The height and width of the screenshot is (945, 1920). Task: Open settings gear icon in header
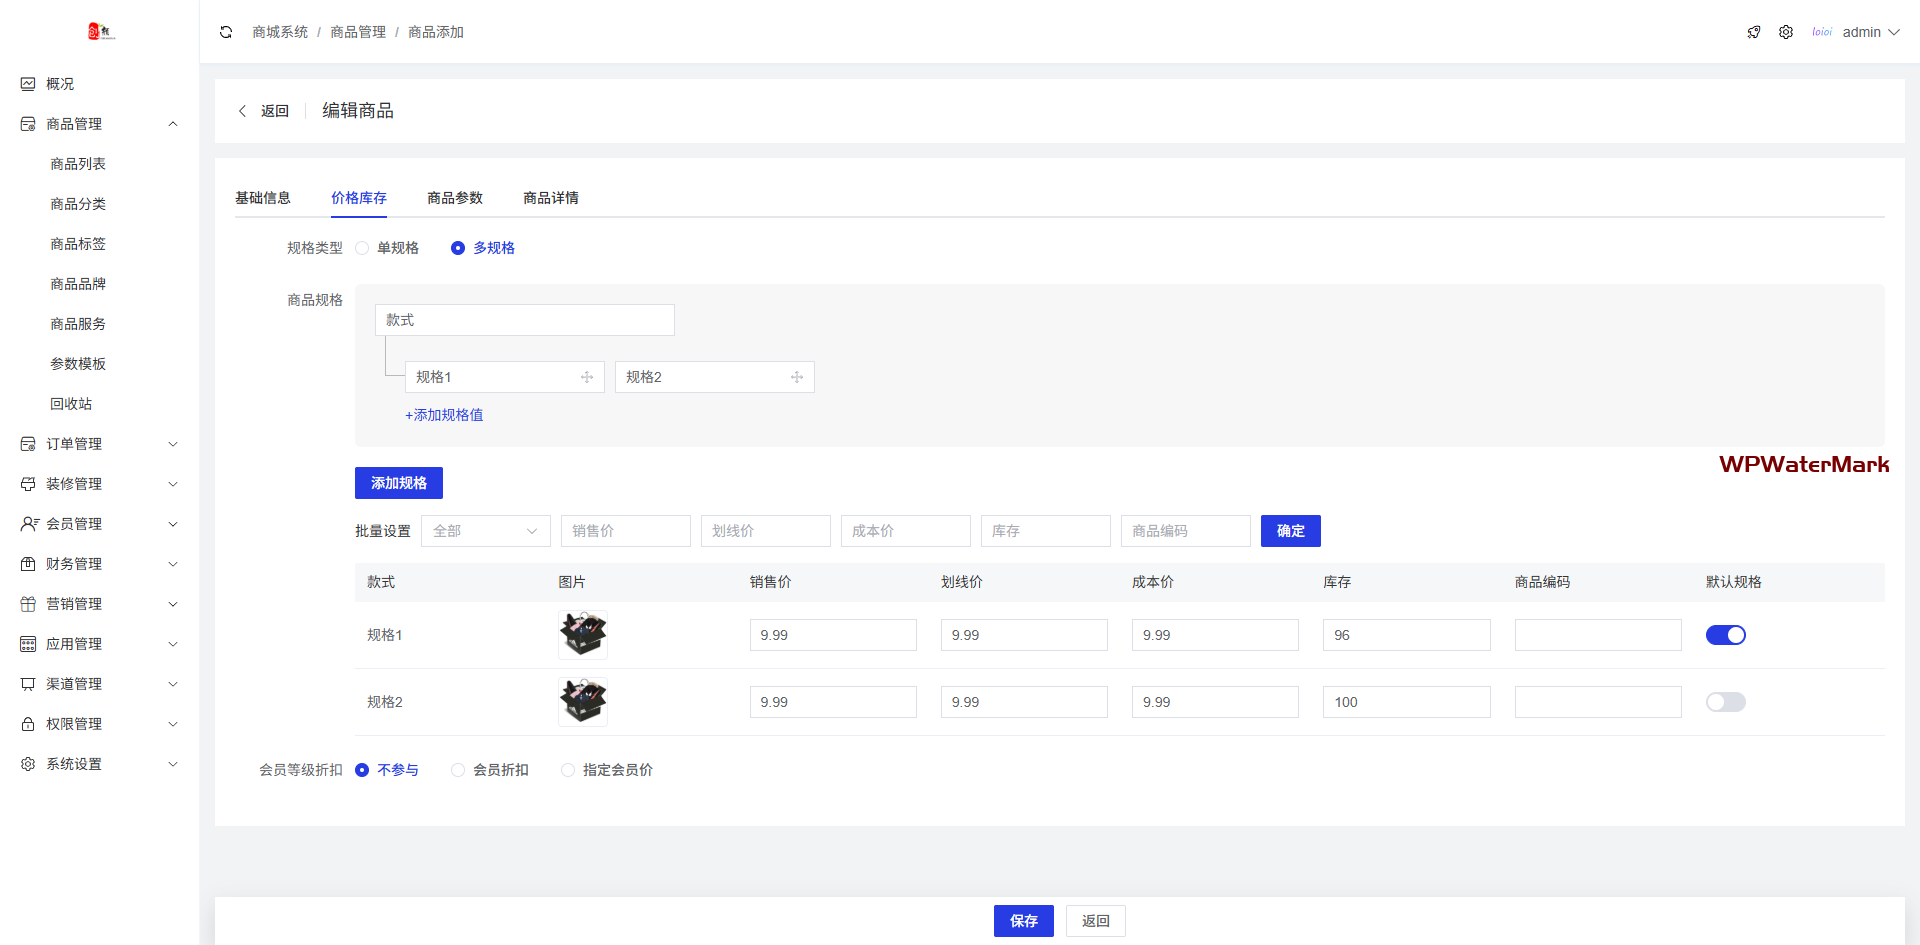point(1786,32)
